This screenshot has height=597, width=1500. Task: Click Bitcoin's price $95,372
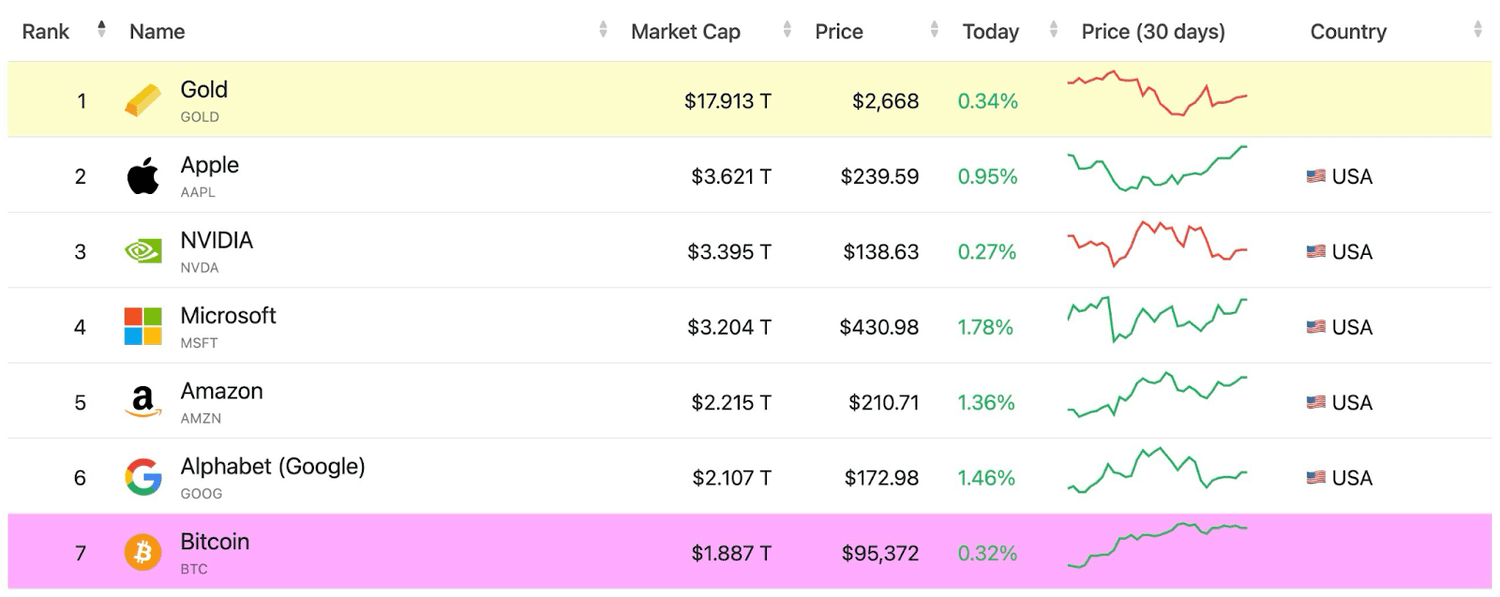click(x=880, y=553)
